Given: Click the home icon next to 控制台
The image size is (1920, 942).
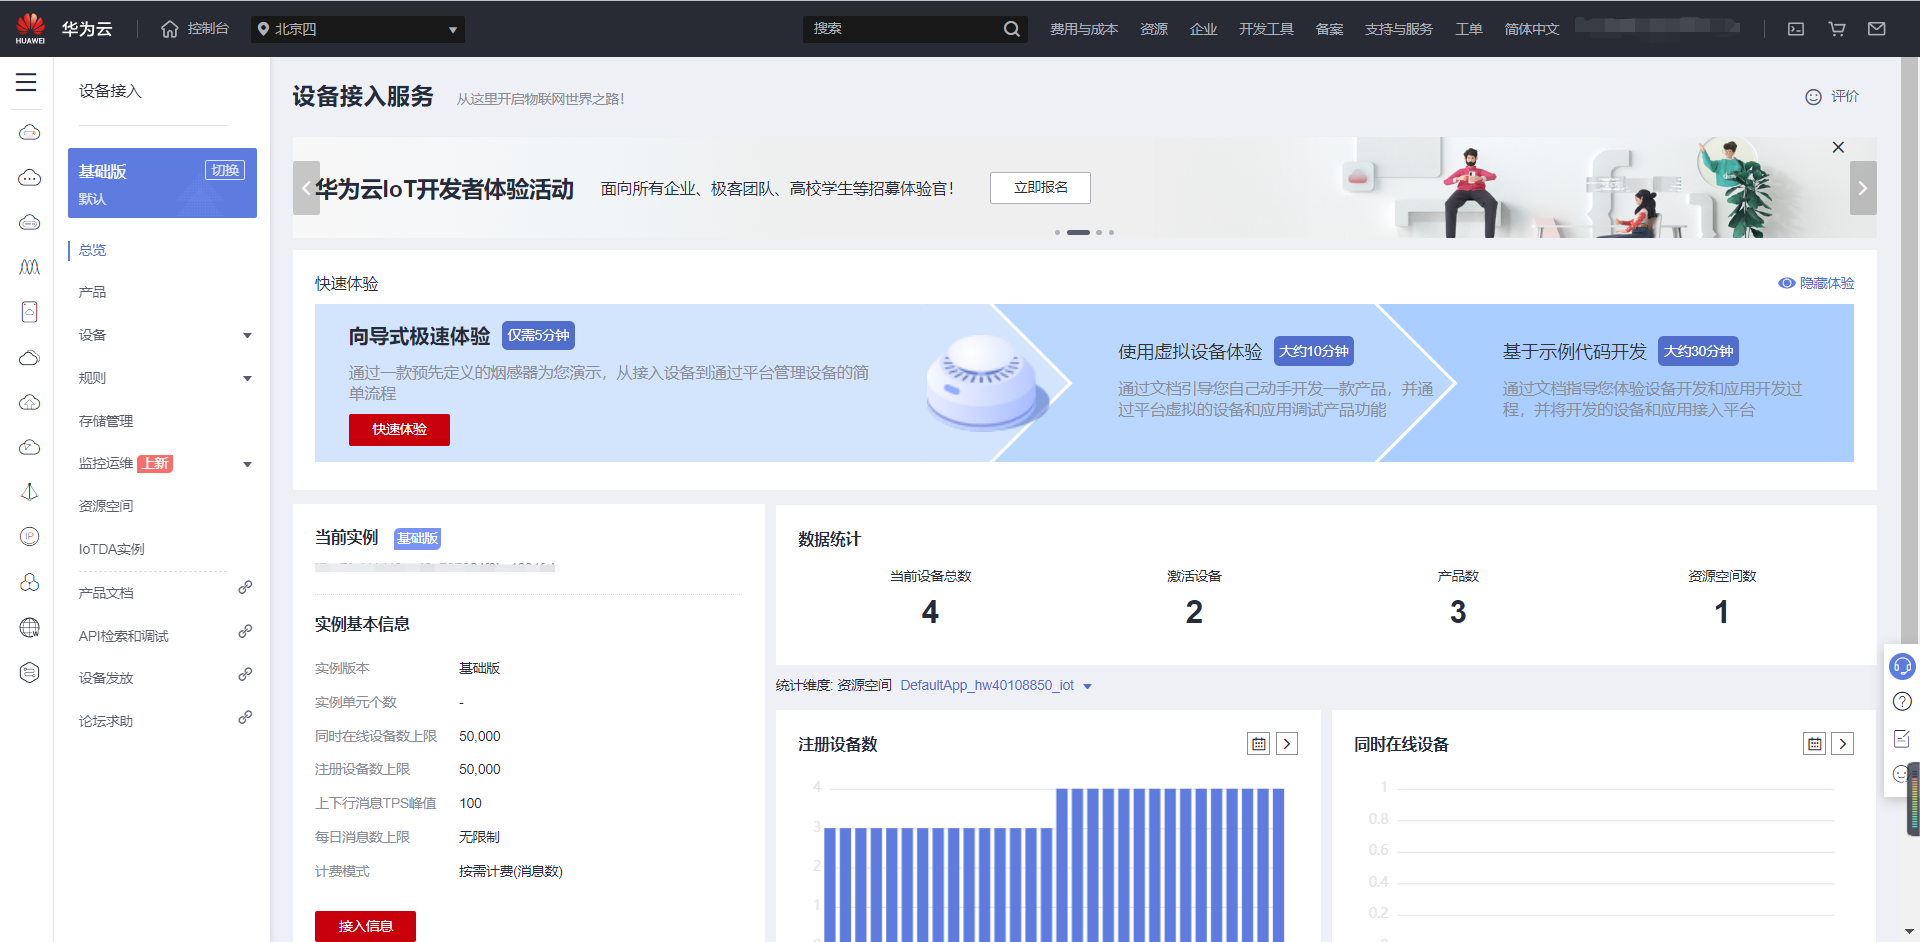Looking at the screenshot, I should 170,29.
